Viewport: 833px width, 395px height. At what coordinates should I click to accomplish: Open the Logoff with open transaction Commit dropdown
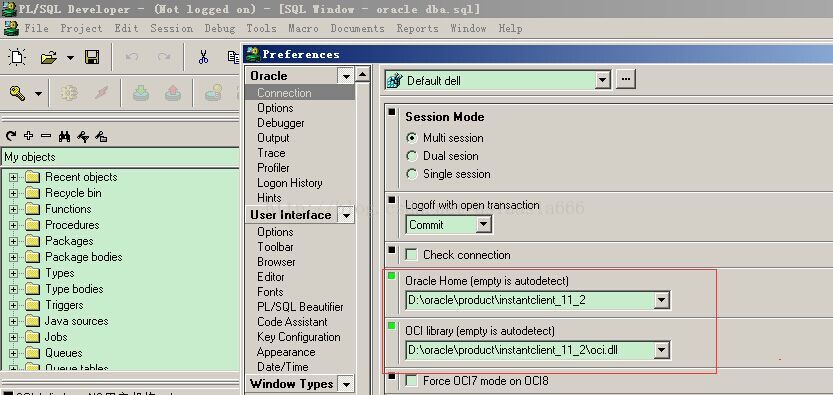[483, 225]
